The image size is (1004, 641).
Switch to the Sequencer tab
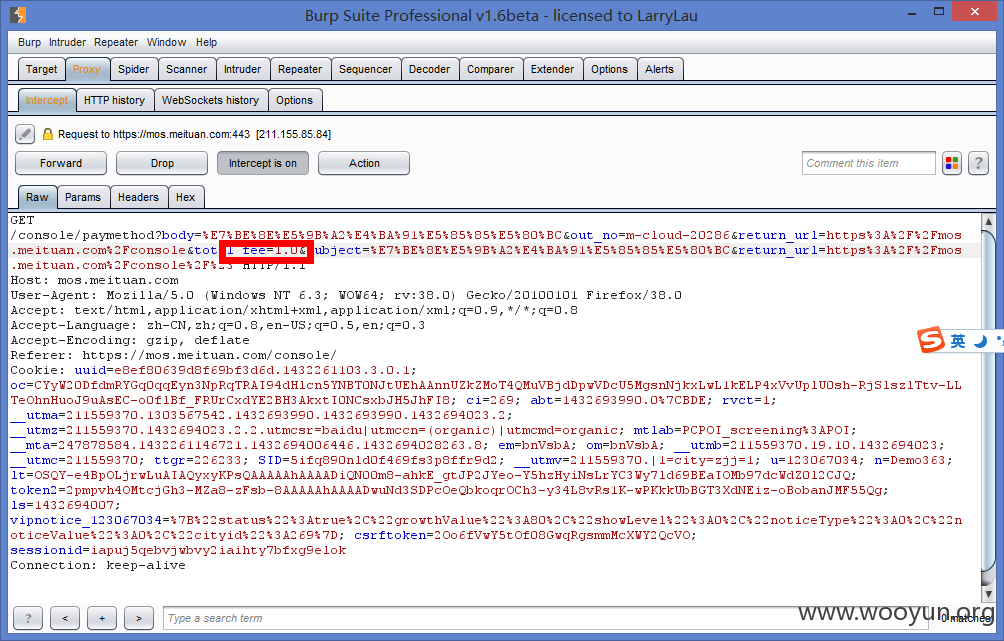coord(366,69)
